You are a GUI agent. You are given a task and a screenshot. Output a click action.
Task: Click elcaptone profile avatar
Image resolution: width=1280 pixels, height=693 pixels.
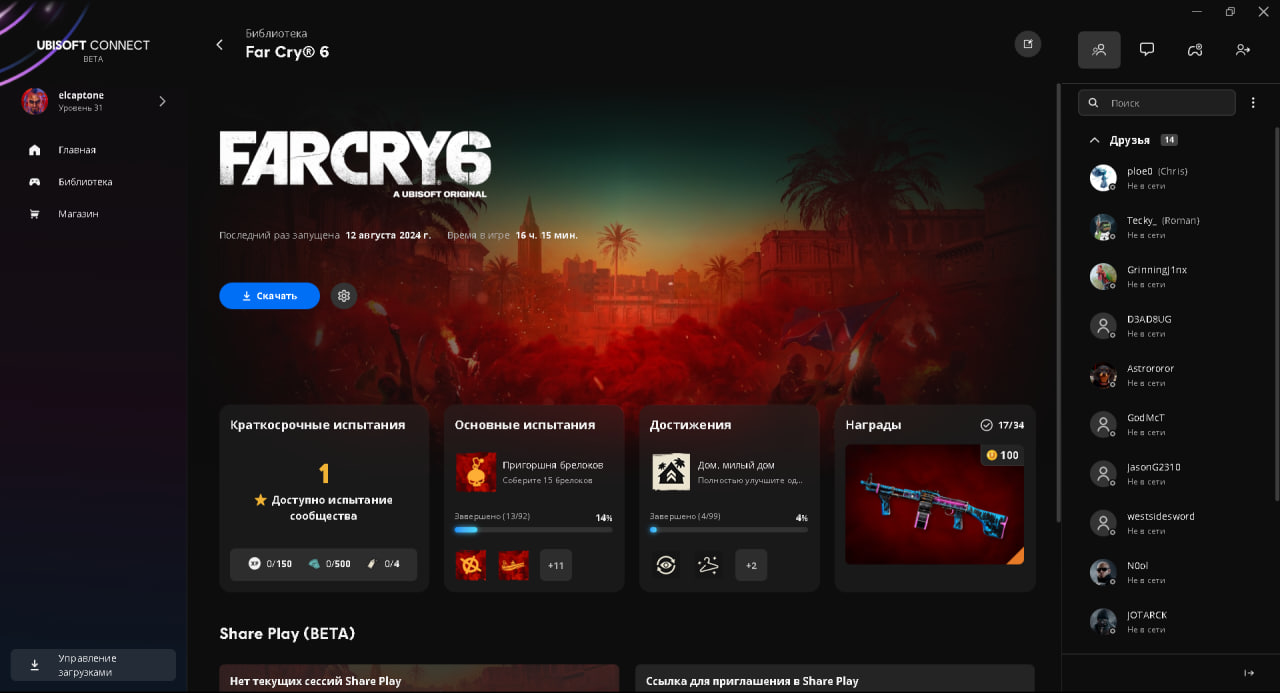(35, 101)
